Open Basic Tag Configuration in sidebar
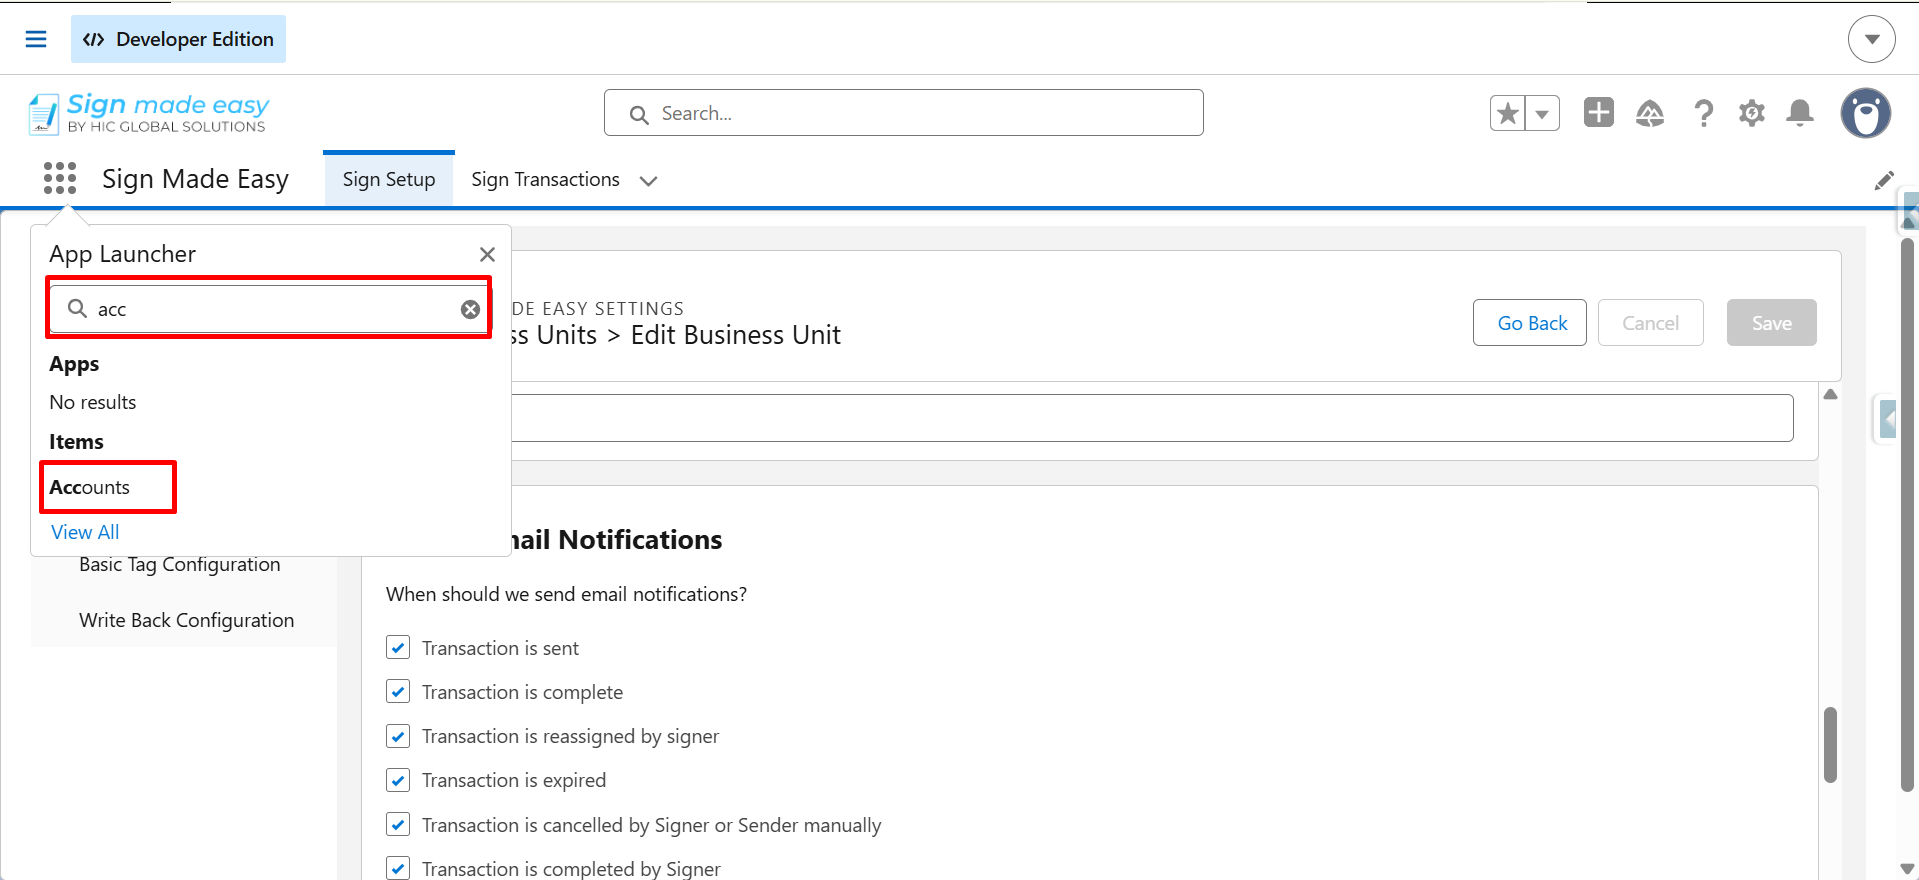 (x=180, y=564)
